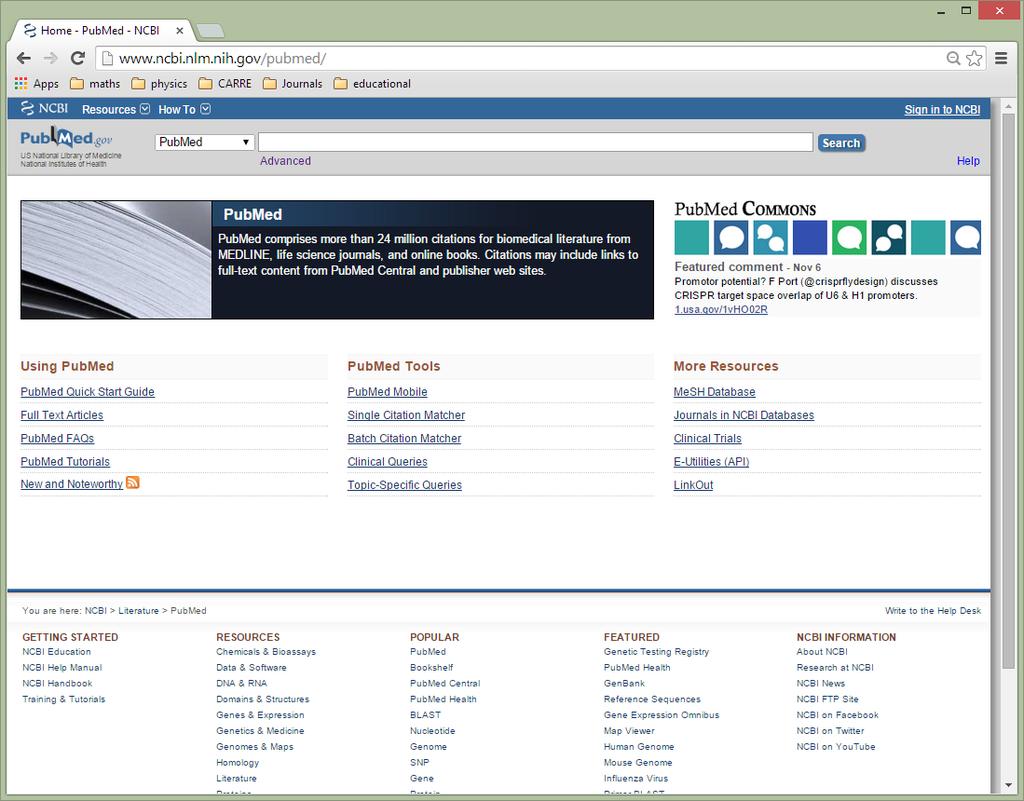Open Gene Expression Omnibus footer link
The width and height of the screenshot is (1024, 801).
pyautogui.click(x=662, y=715)
